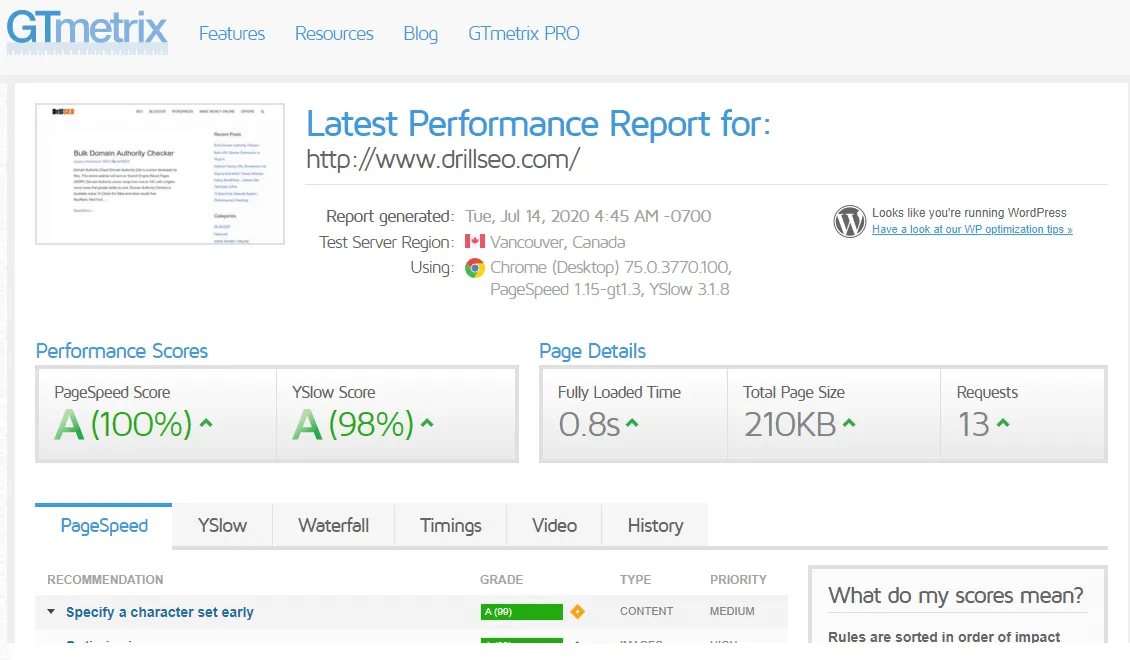Sort by the PRIORITY column header
This screenshot has height=660, width=1130.
tap(738, 579)
